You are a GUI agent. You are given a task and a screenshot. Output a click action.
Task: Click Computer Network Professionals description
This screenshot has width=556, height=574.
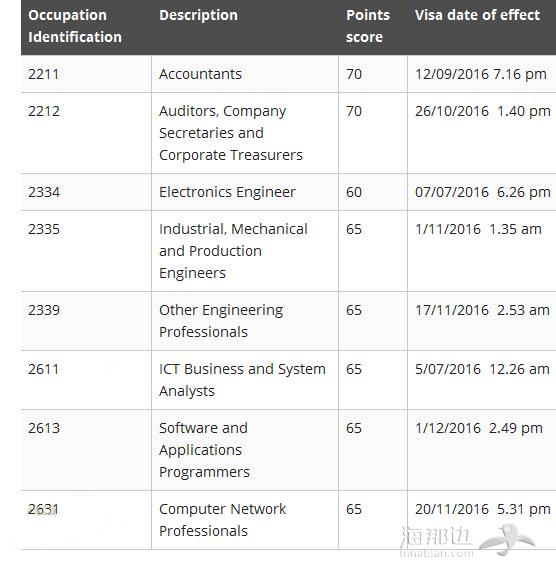click(222, 520)
